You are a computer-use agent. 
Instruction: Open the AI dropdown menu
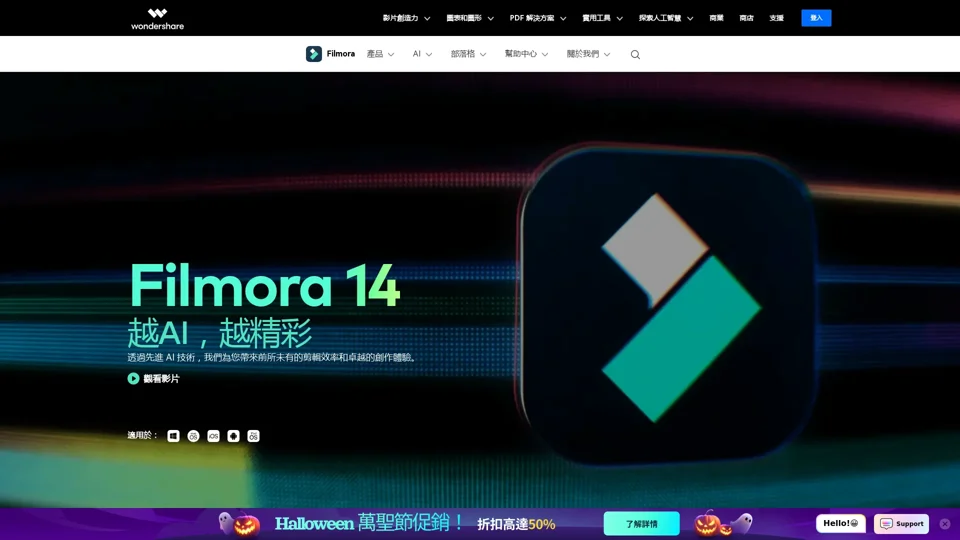tap(422, 54)
